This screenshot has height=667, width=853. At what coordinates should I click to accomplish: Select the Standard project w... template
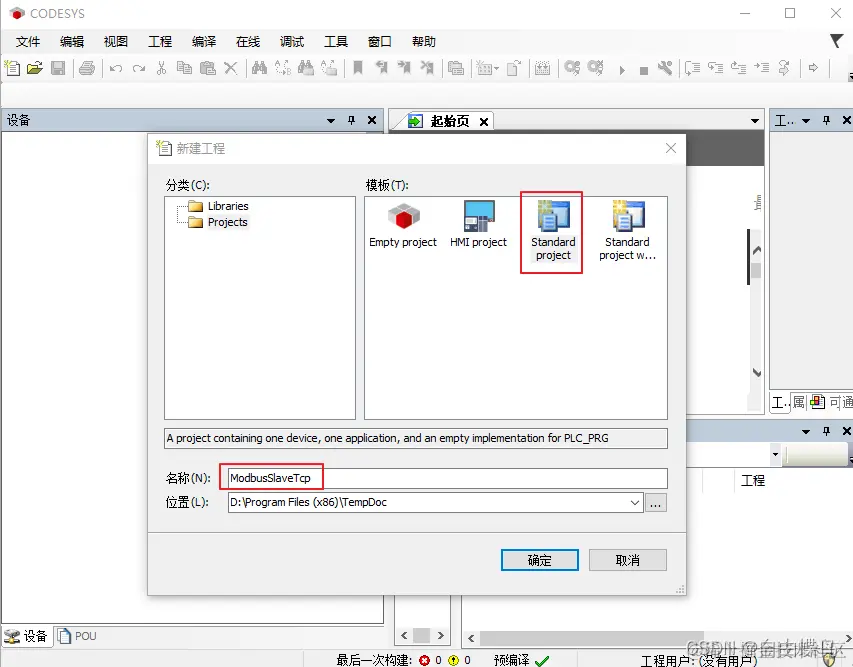click(627, 231)
